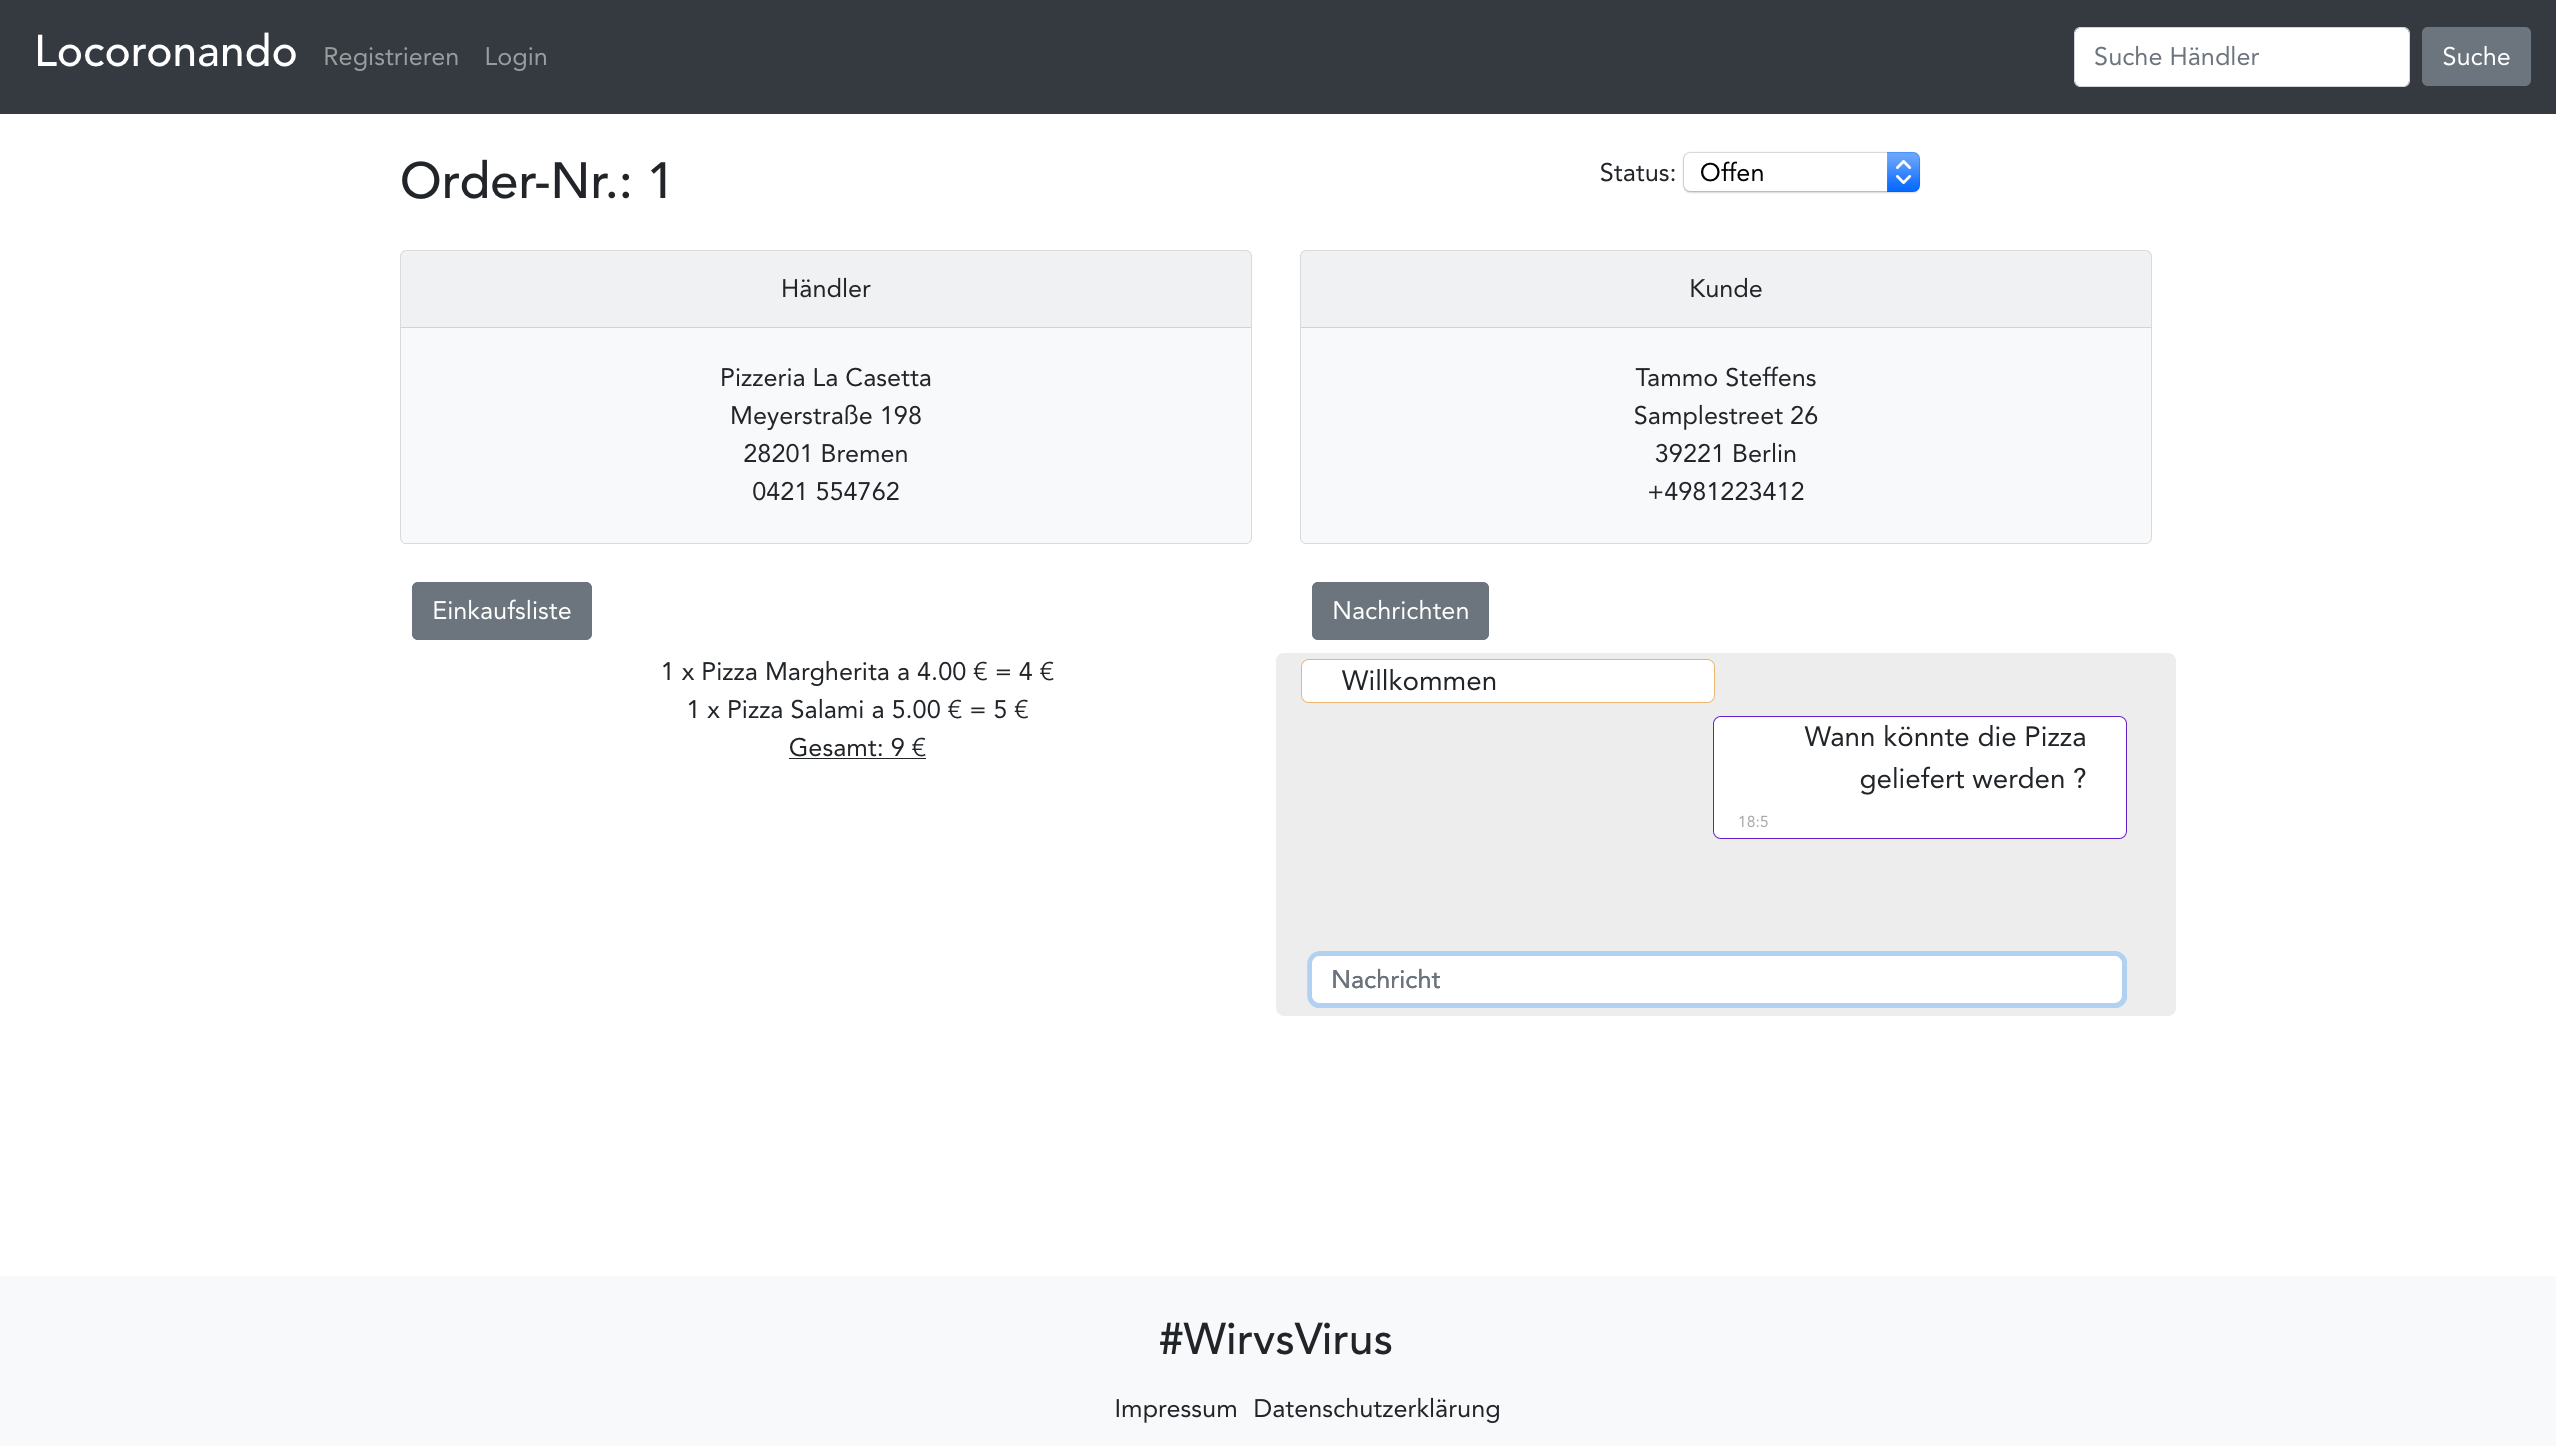Image resolution: width=2556 pixels, height=1446 pixels.
Task: Open the Status dropdown showing Offen
Action: click(1784, 172)
